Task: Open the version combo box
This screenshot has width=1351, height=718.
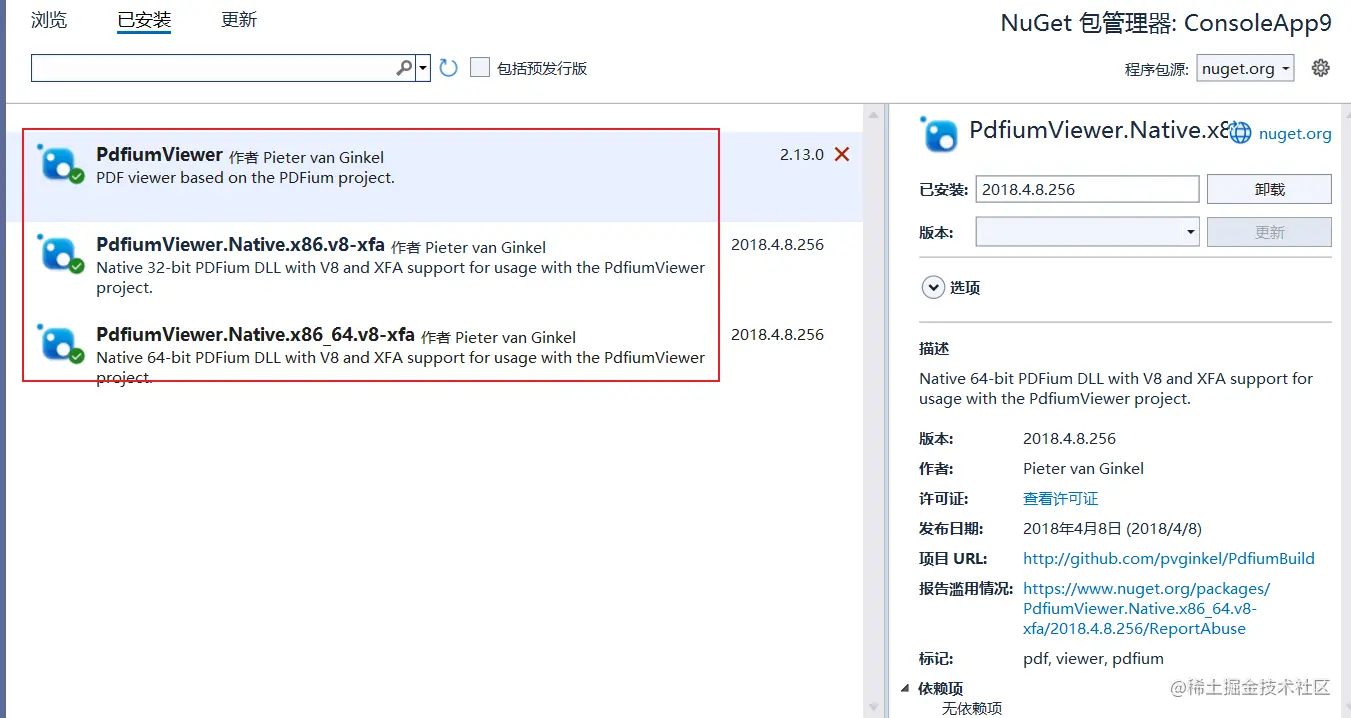Action: pyautogui.click(x=1087, y=232)
